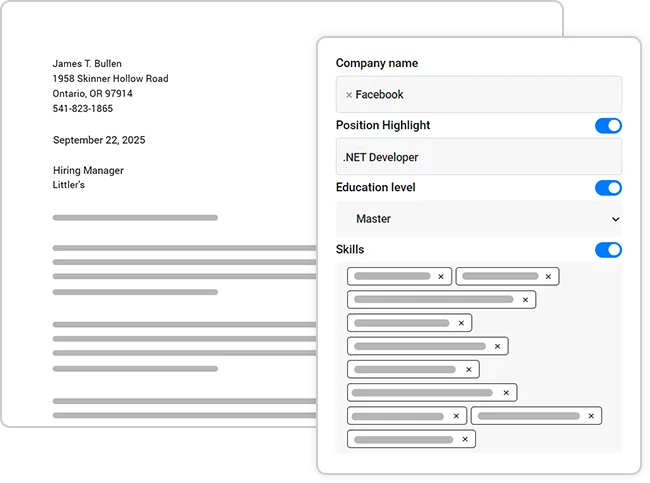
Task: Disable the Position Highlight toggle
Action: (608, 126)
